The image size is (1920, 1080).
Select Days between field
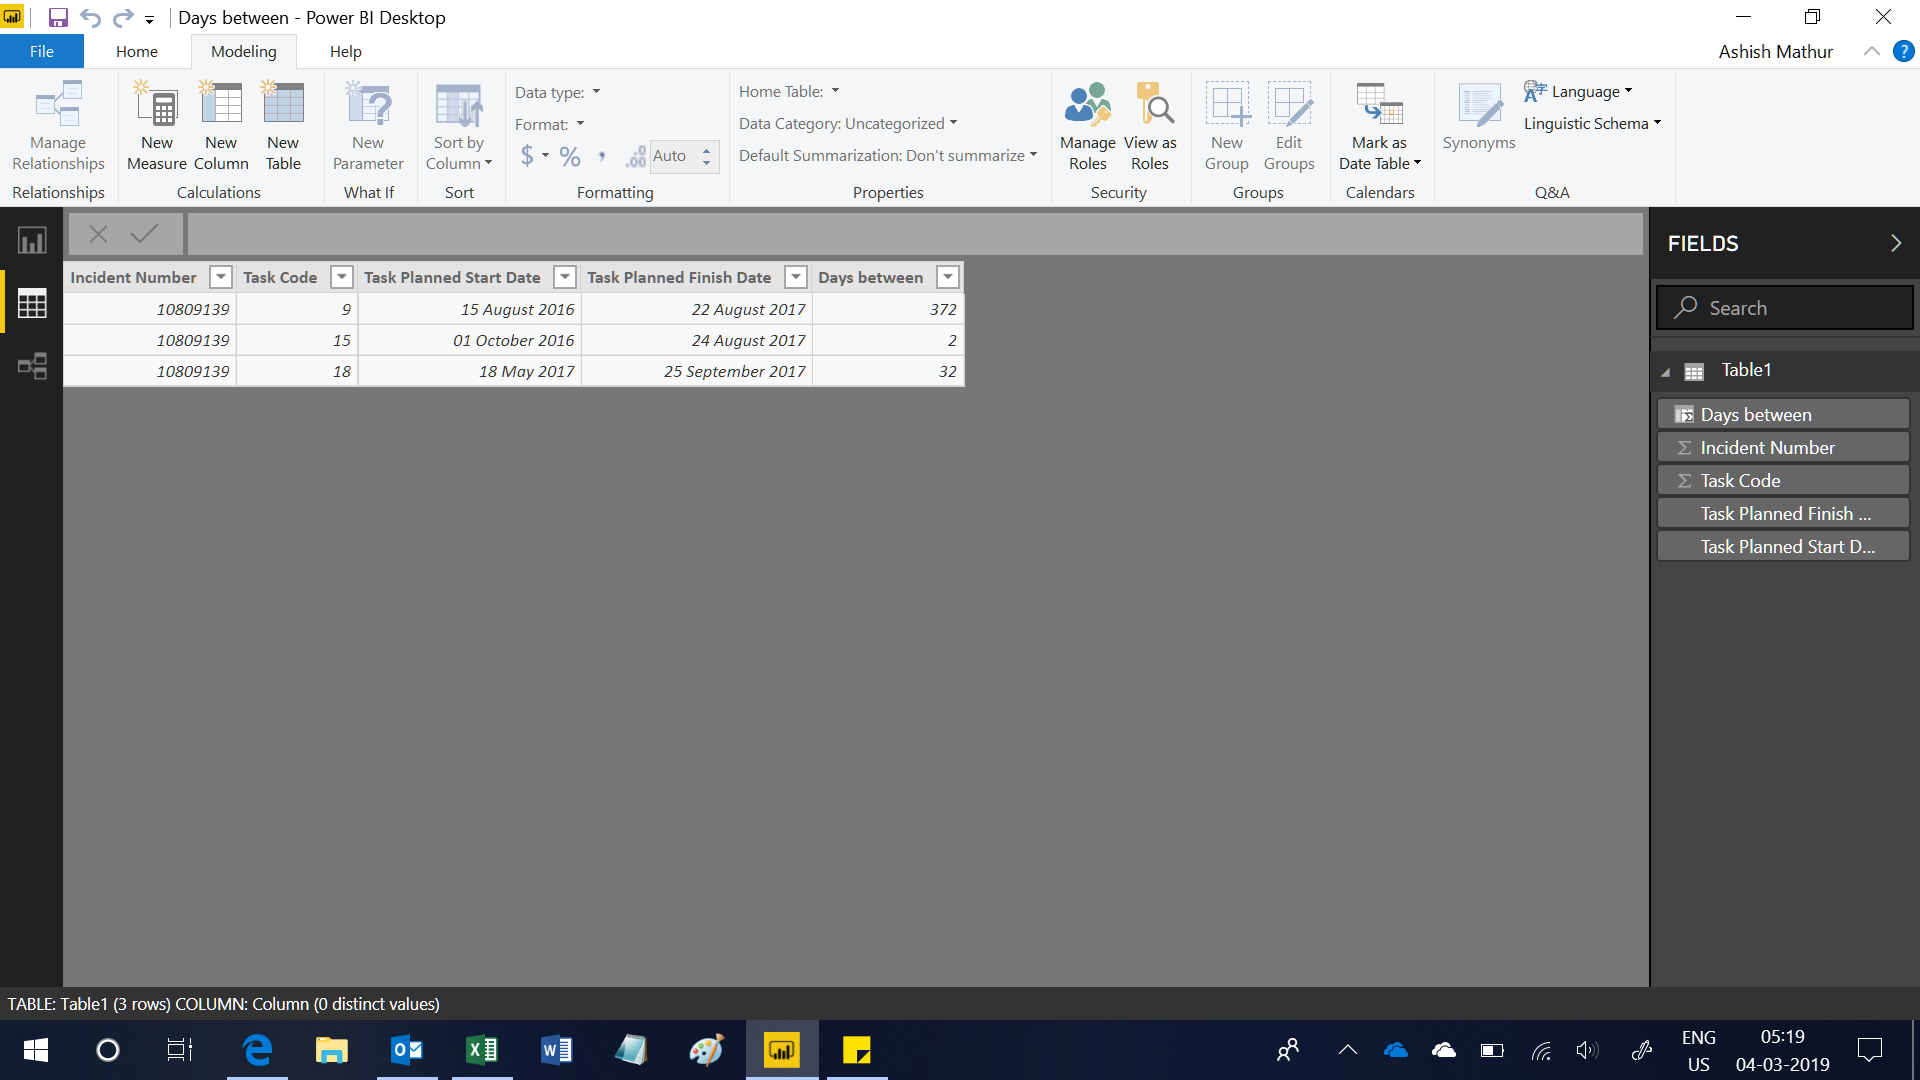click(1783, 414)
